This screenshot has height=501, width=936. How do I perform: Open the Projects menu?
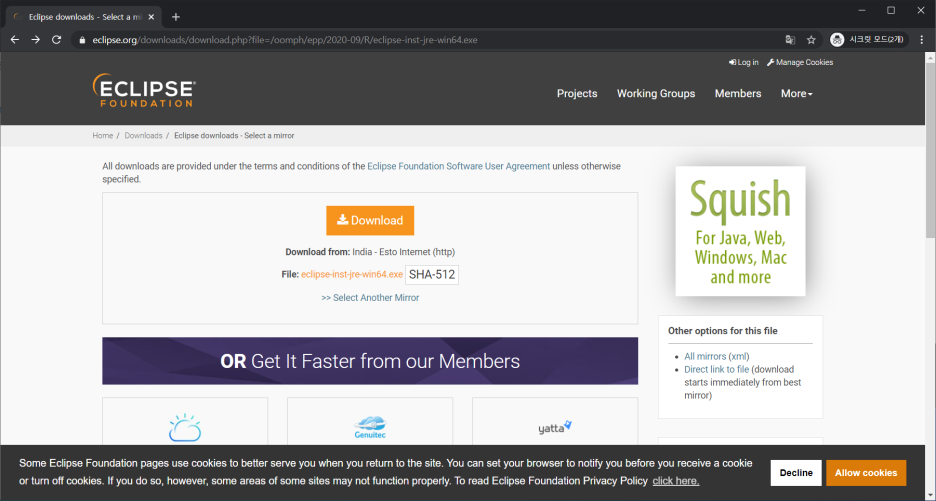[x=577, y=93]
